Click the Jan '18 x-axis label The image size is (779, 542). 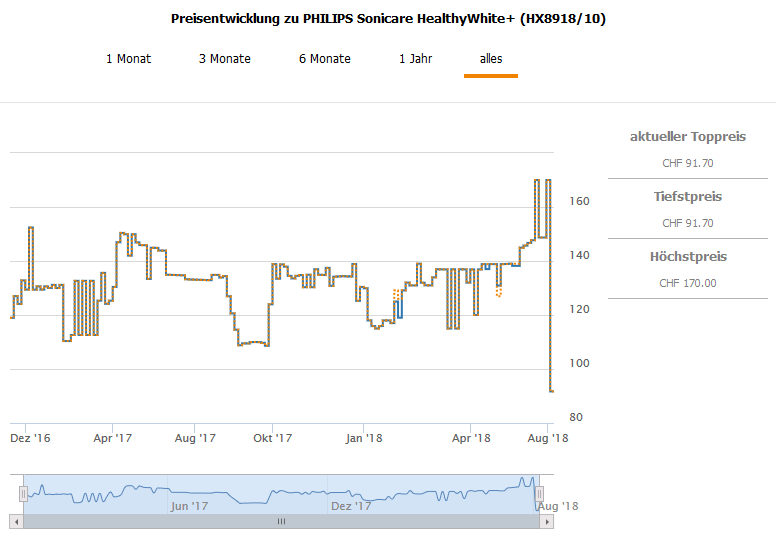click(x=364, y=438)
